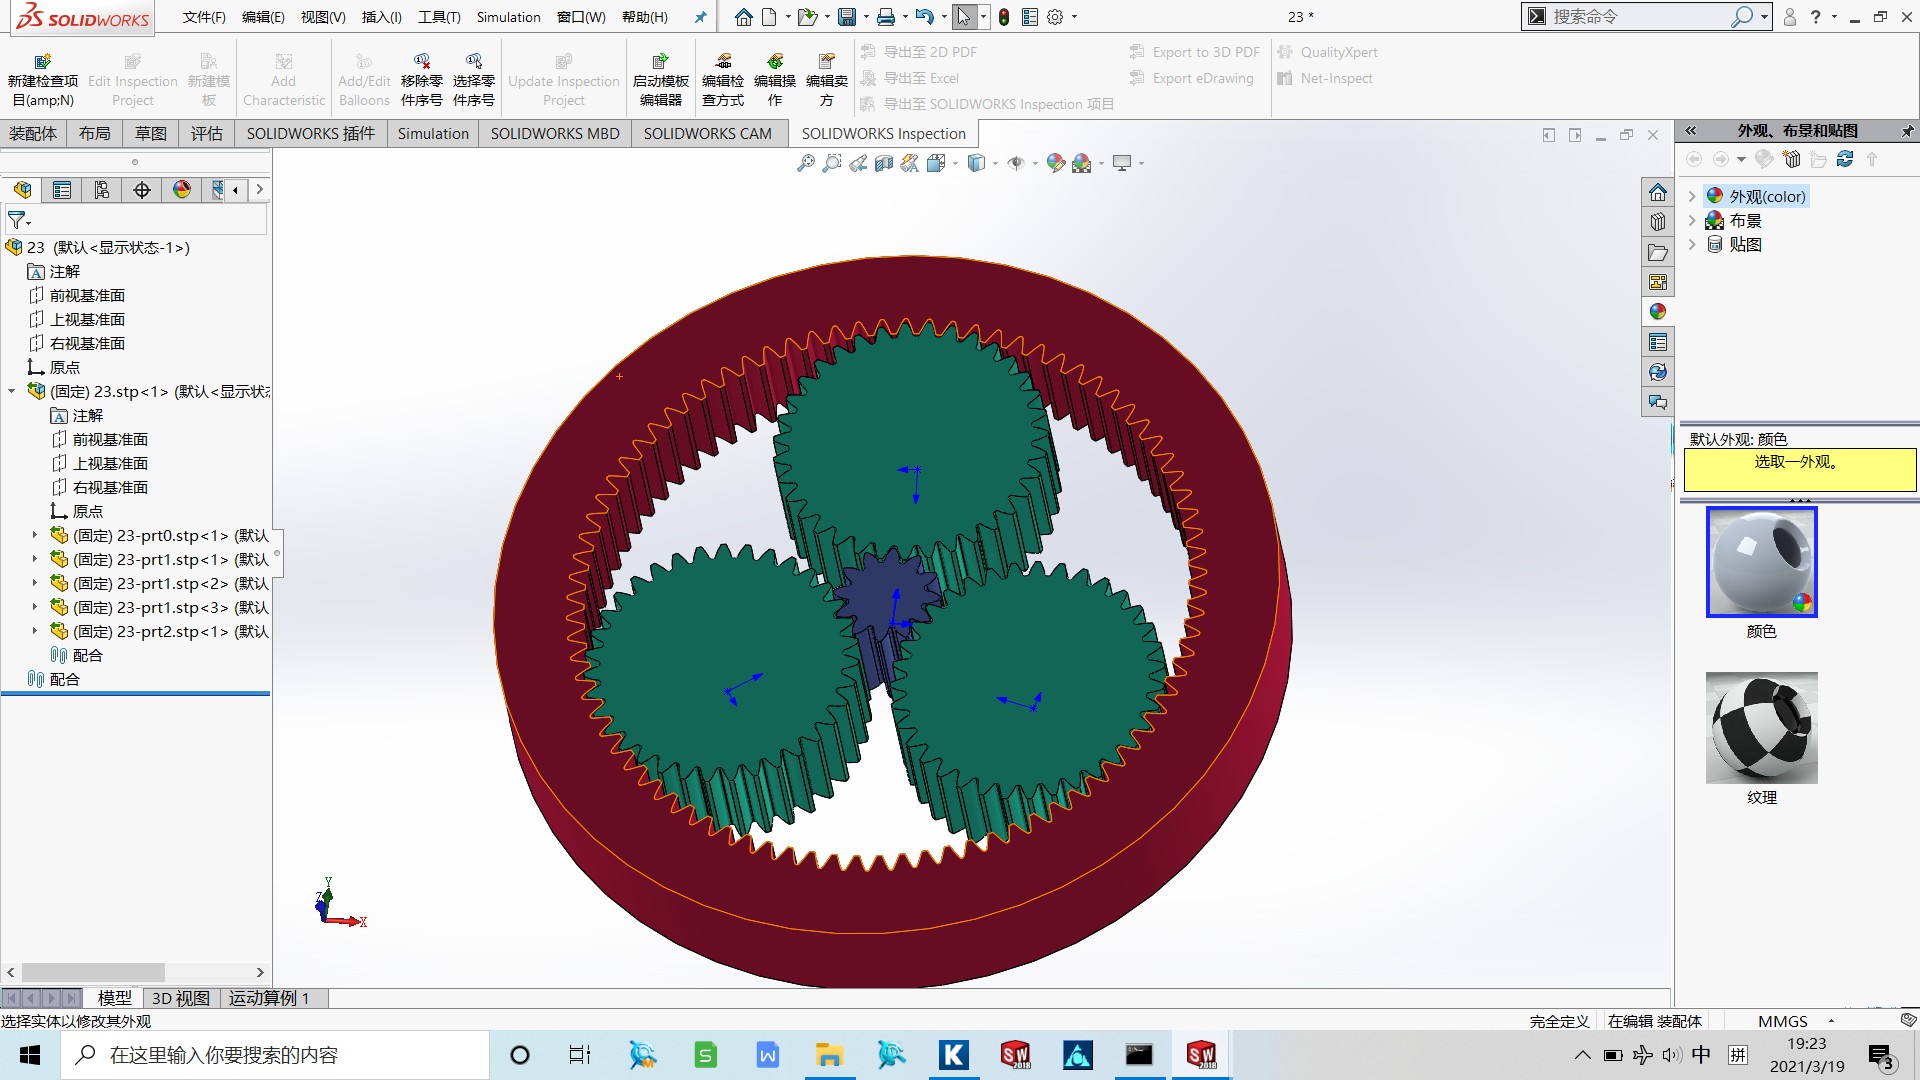This screenshot has height=1080, width=1920.
Task: Click the Rebuild traffic light icon
Action: 1003,17
